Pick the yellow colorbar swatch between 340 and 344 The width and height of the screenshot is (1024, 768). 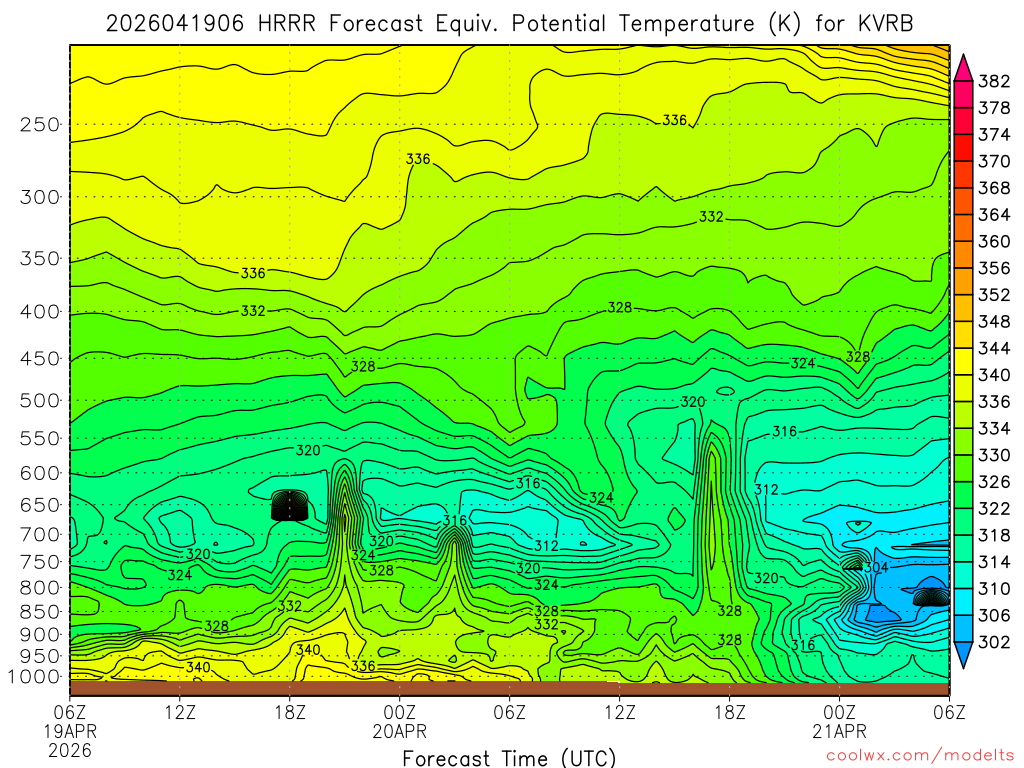[x=963, y=362]
